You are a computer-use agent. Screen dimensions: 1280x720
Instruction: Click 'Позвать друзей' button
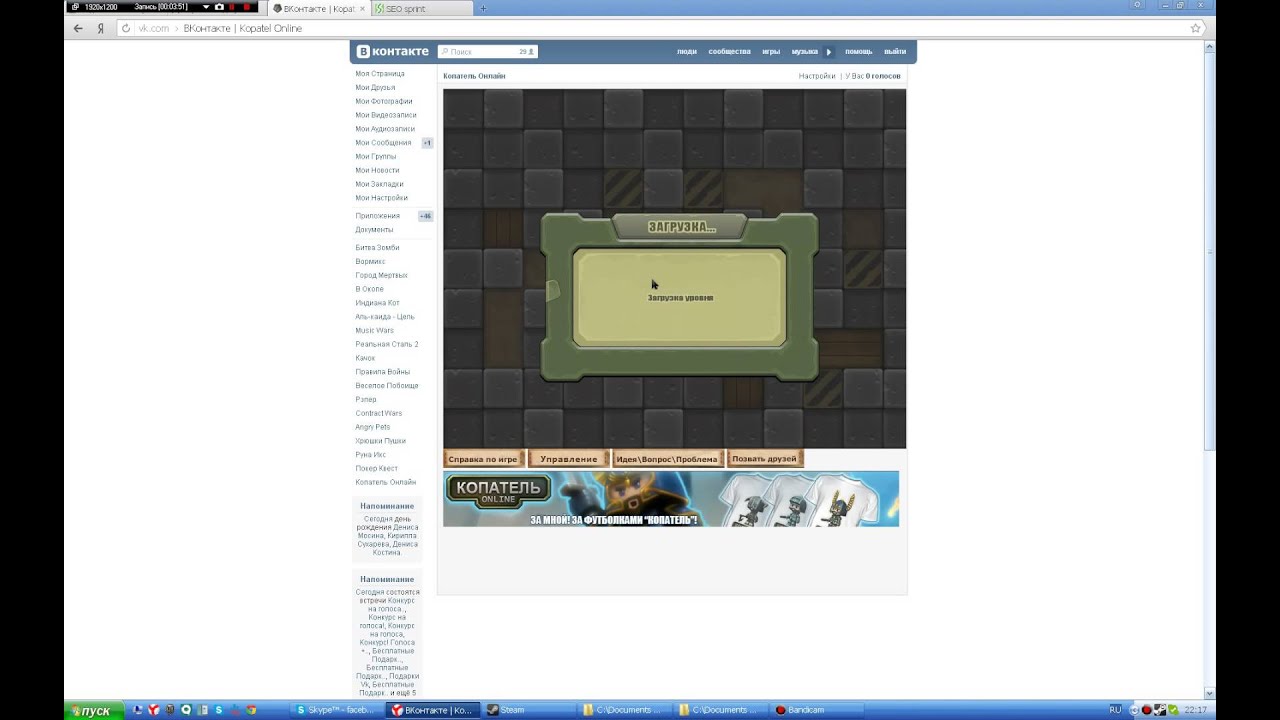(765, 459)
